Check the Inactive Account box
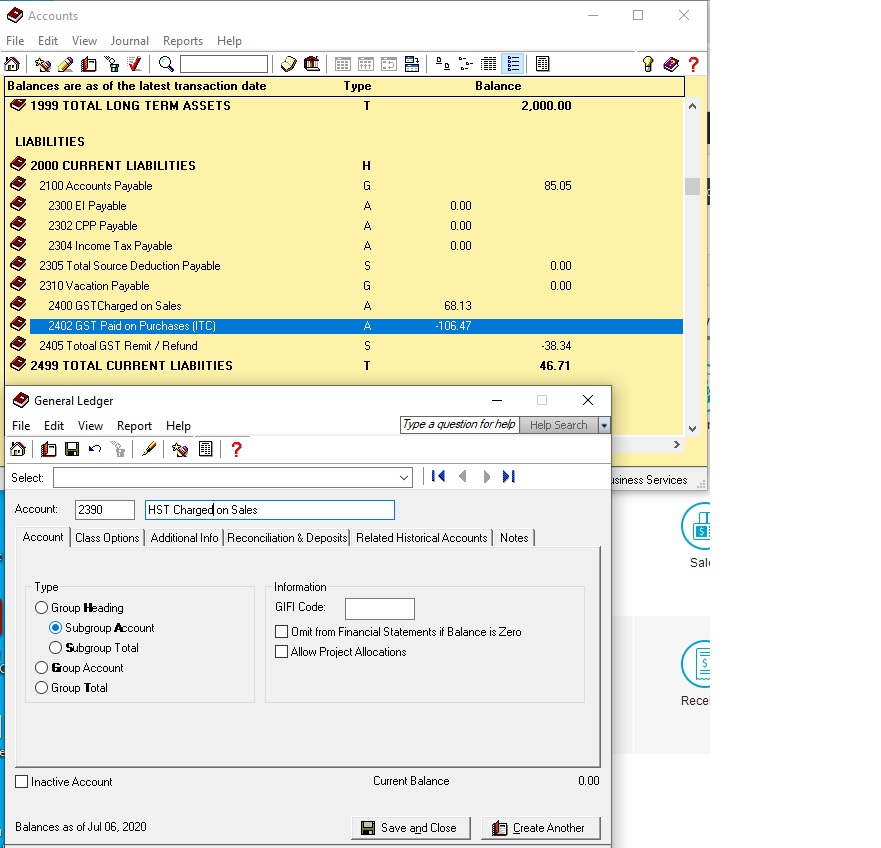 point(21,782)
